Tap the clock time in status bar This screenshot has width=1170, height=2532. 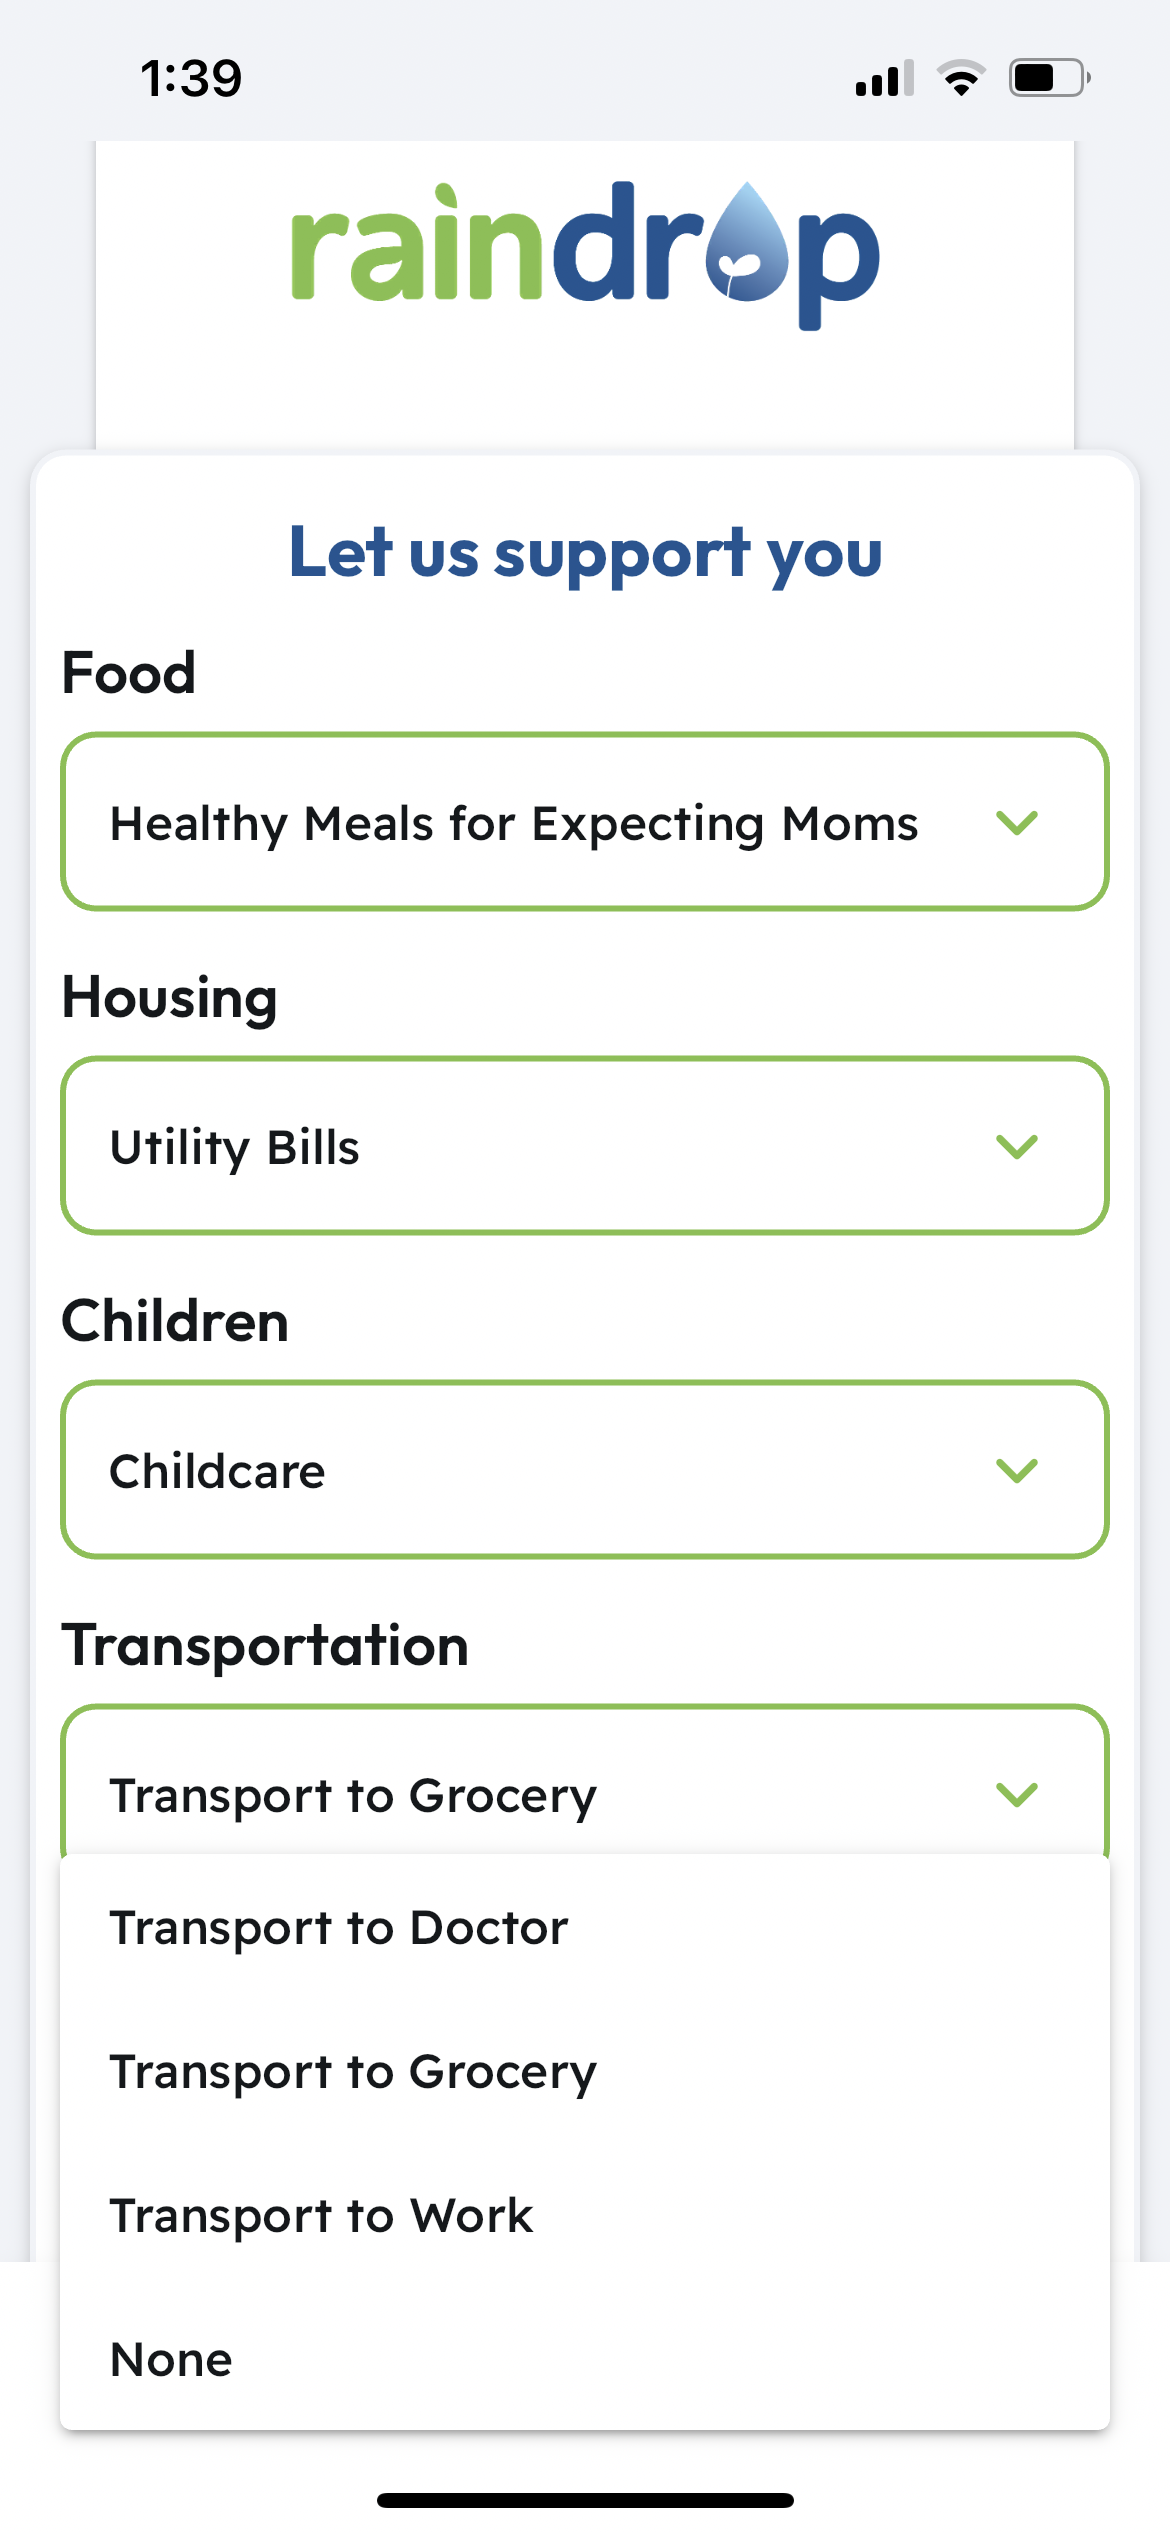click(x=191, y=78)
